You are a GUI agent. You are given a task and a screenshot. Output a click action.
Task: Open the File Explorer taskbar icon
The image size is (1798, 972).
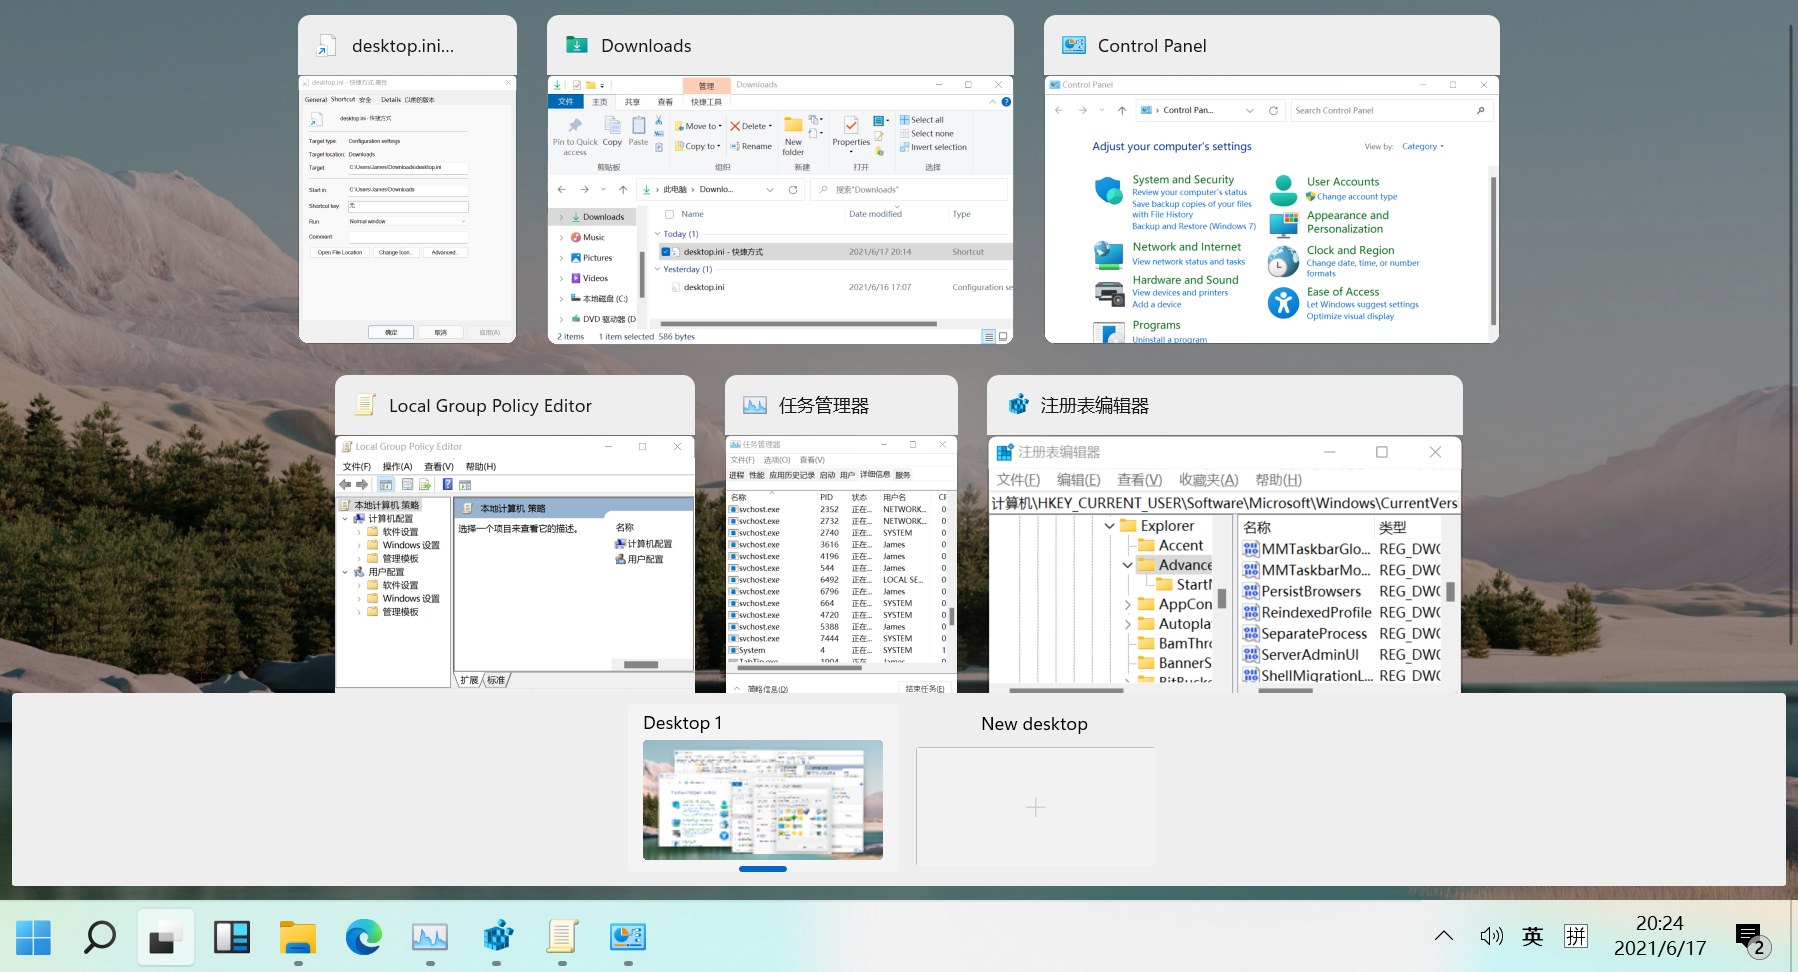(x=298, y=937)
